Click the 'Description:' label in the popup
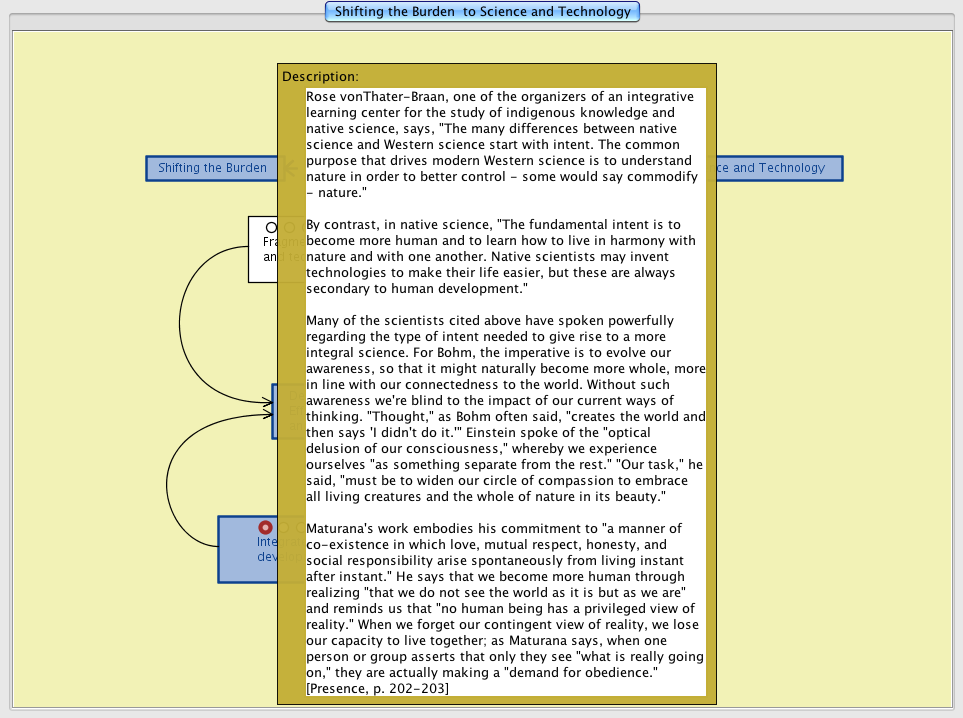 320,76
